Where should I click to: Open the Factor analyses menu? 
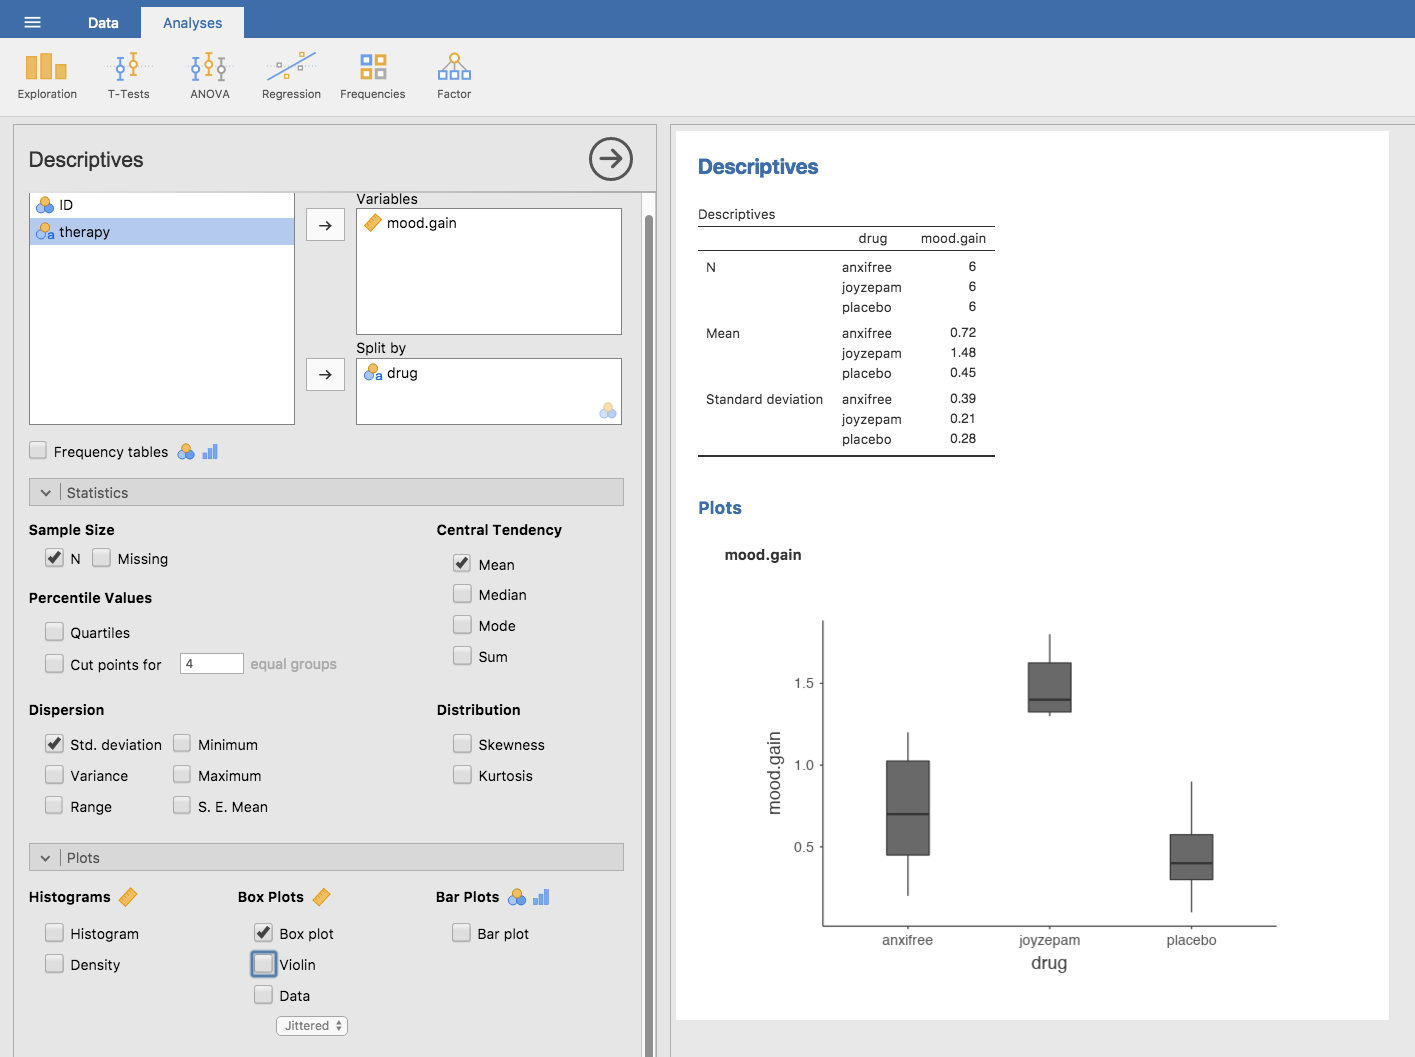pyautogui.click(x=454, y=77)
